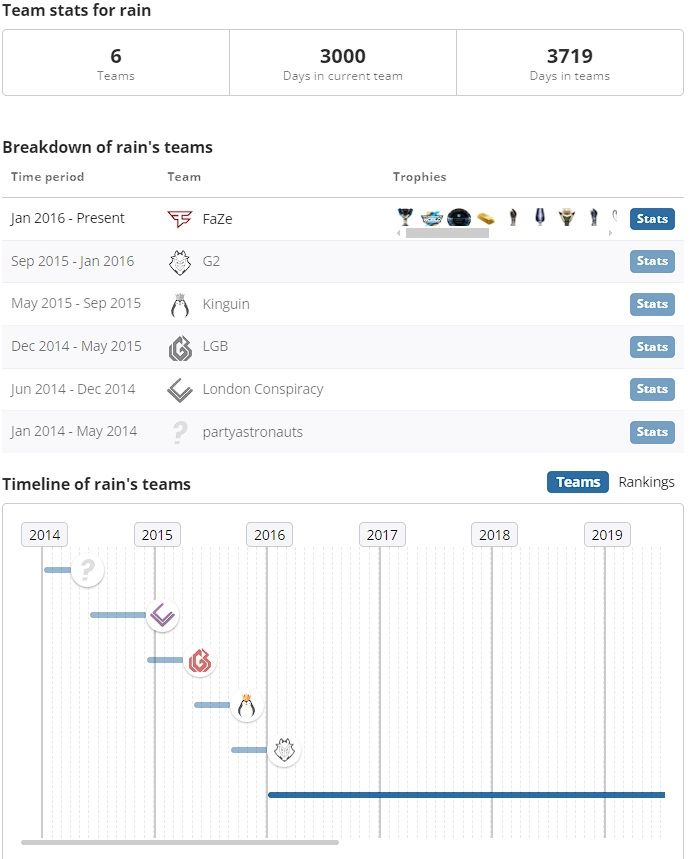The width and height of the screenshot is (693, 859).
Task: Open the Kinguin team link
Action: click(226, 304)
